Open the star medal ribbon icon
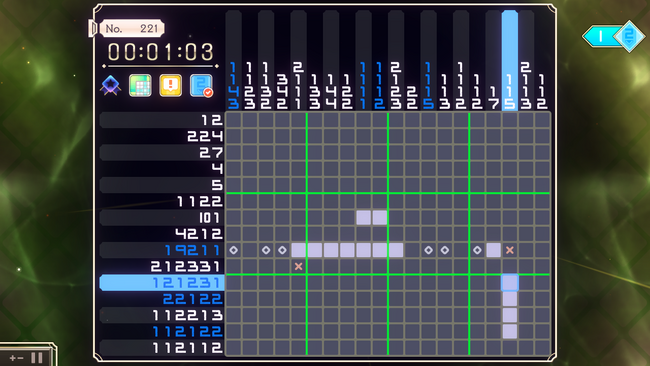650x366 pixels. (x=111, y=86)
